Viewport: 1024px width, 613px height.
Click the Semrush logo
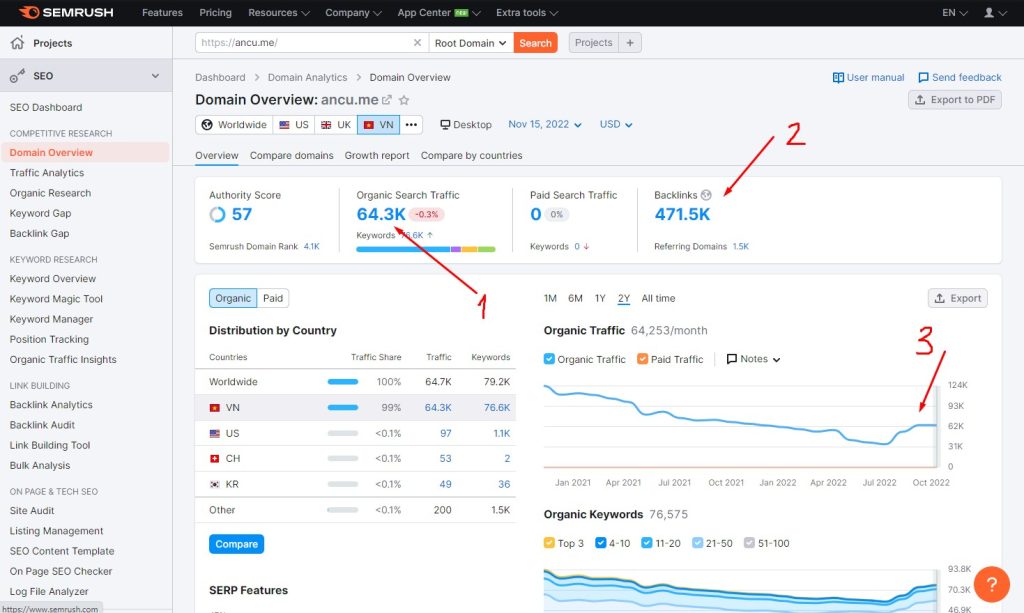[66, 12]
